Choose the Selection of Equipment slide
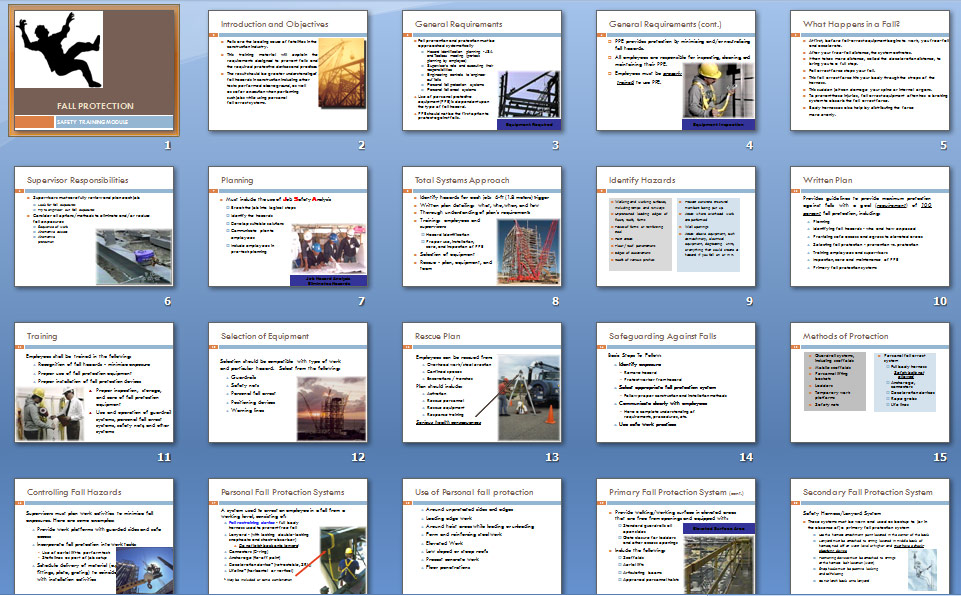This screenshot has height=596, width=961. [x=288, y=383]
